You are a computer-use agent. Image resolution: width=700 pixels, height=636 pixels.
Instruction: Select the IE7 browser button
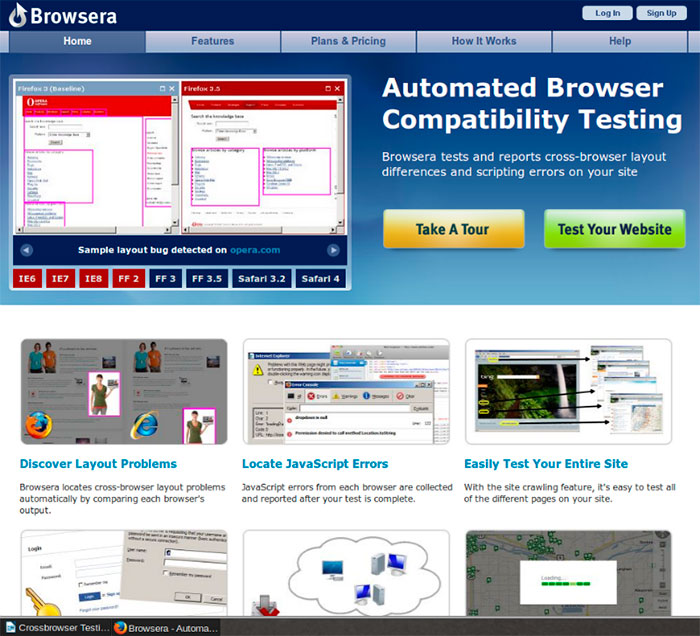pos(60,279)
